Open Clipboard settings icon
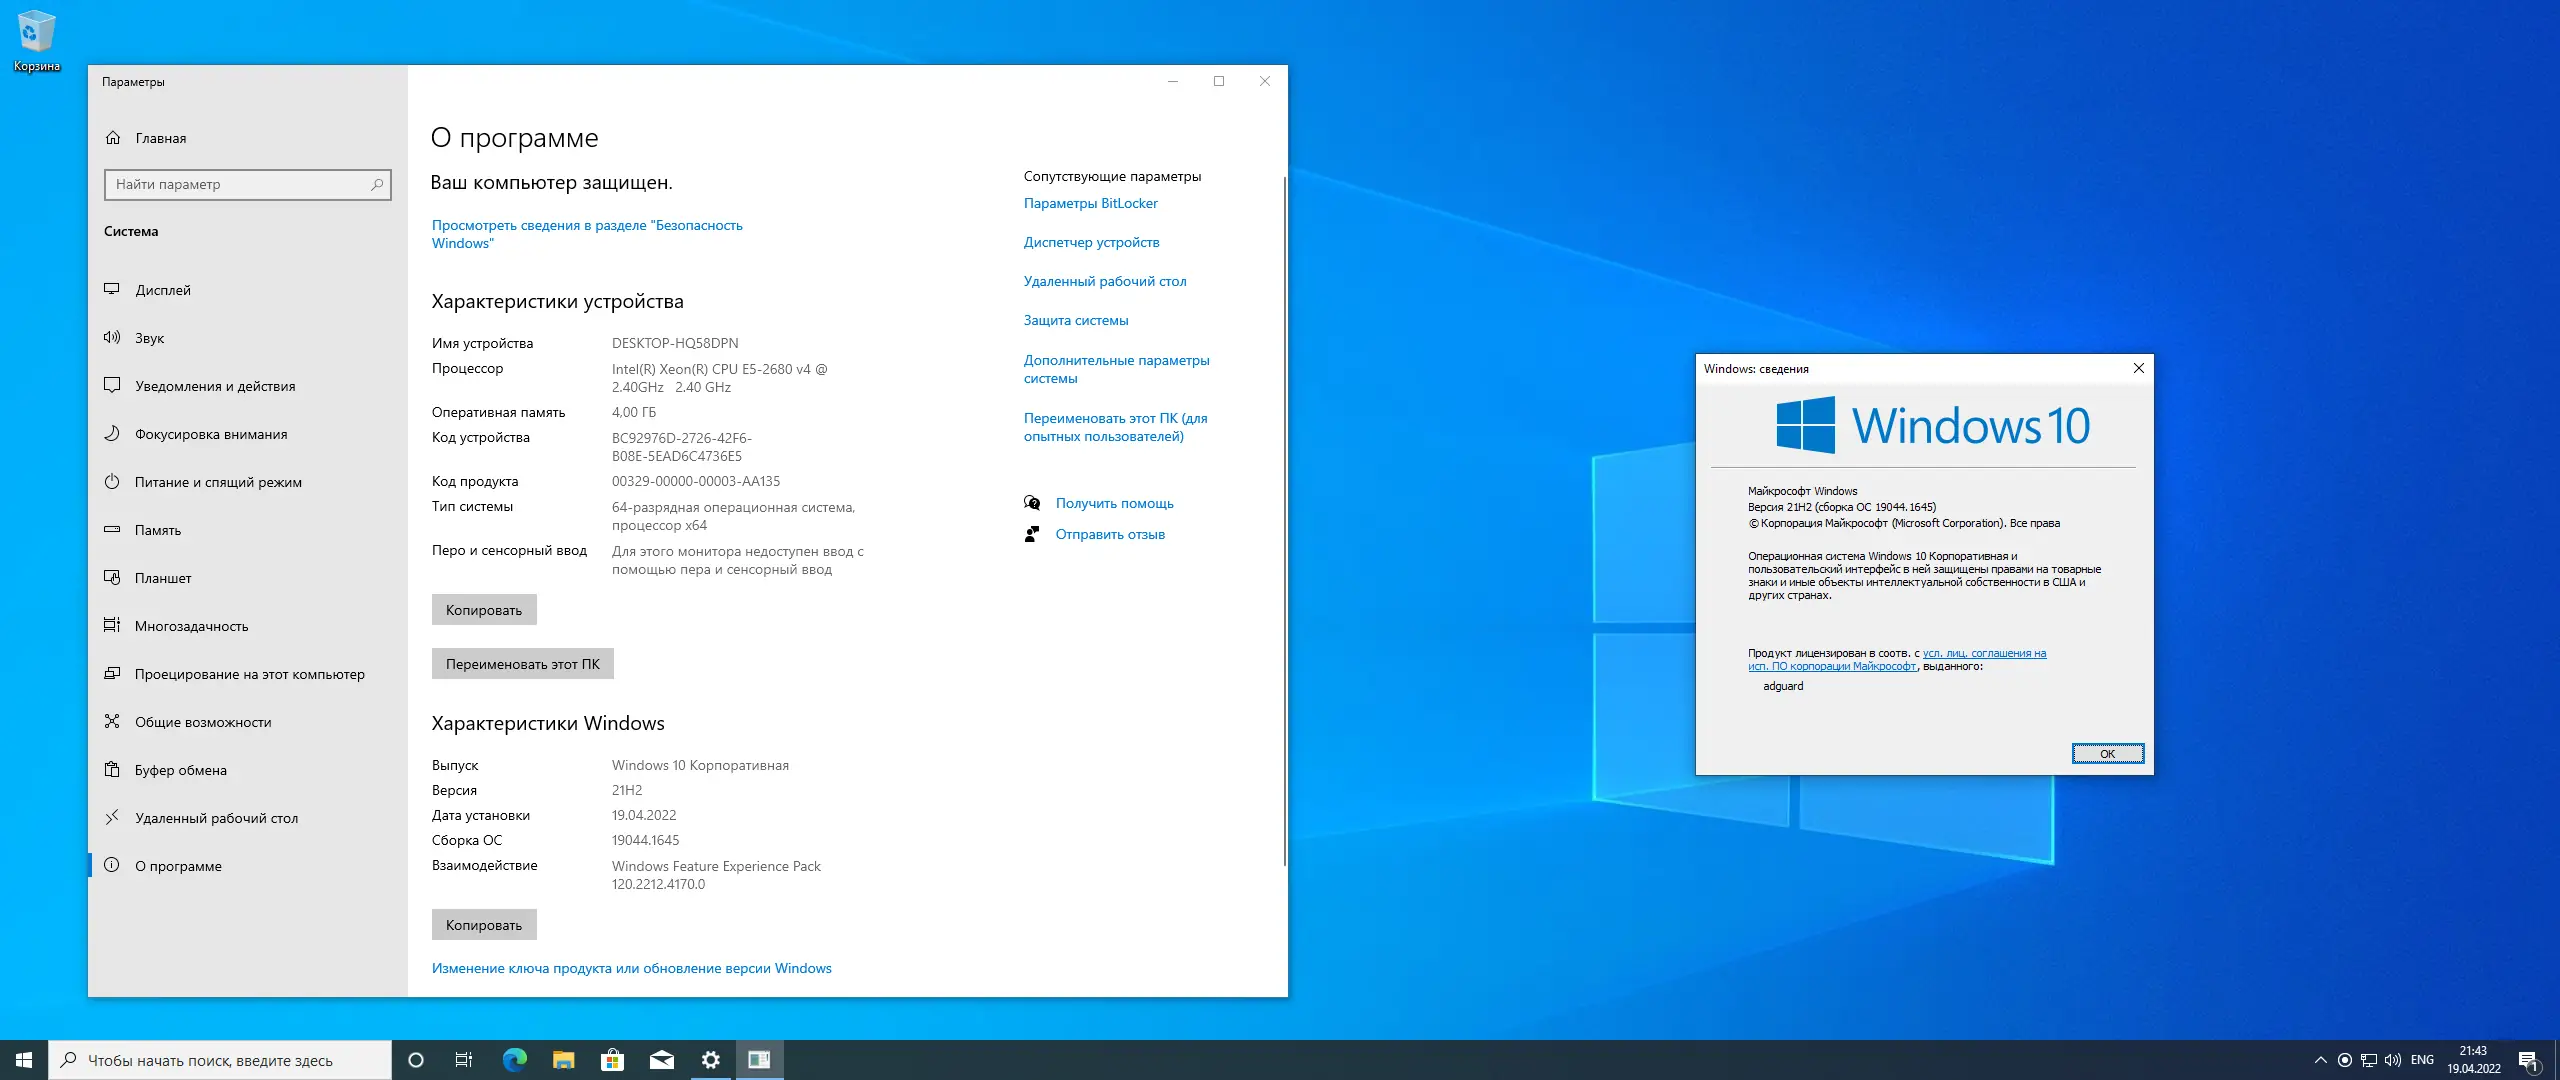 112,769
